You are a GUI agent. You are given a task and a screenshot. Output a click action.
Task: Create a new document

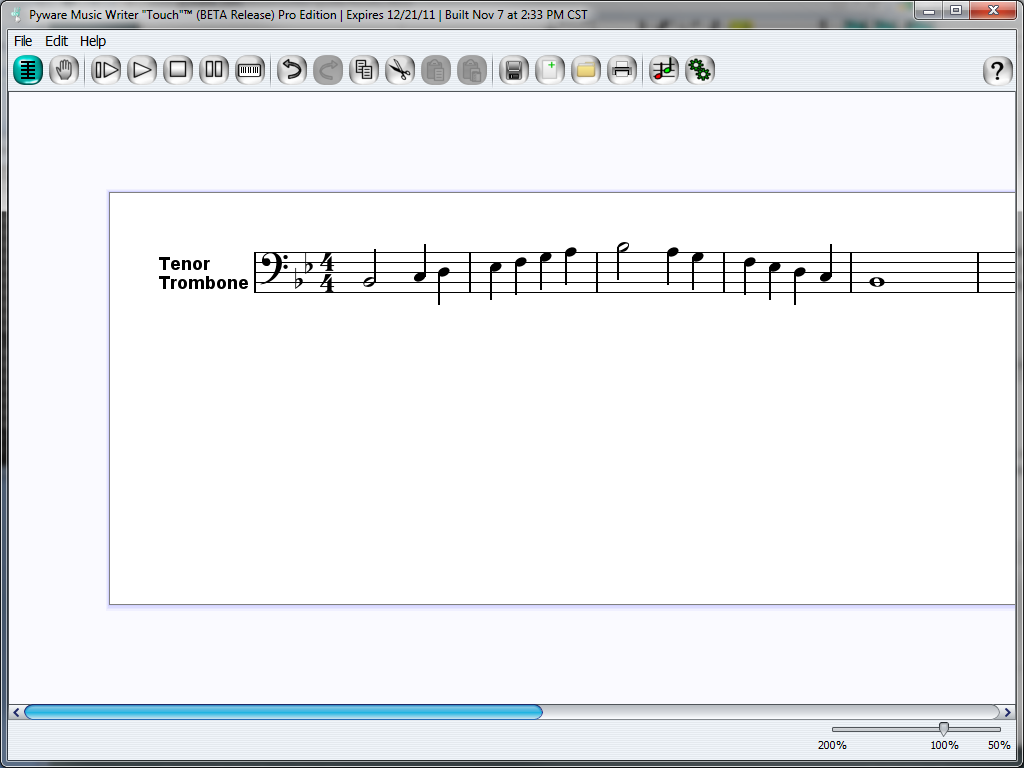550,70
